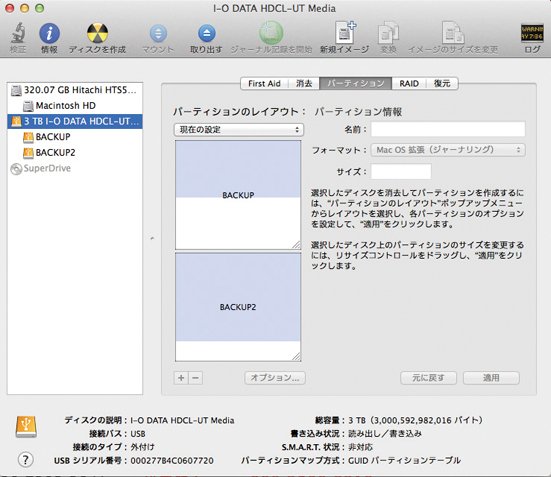Select the BACKUP volume in the sidebar
The width and height of the screenshot is (551, 477).
tap(75, 137)
